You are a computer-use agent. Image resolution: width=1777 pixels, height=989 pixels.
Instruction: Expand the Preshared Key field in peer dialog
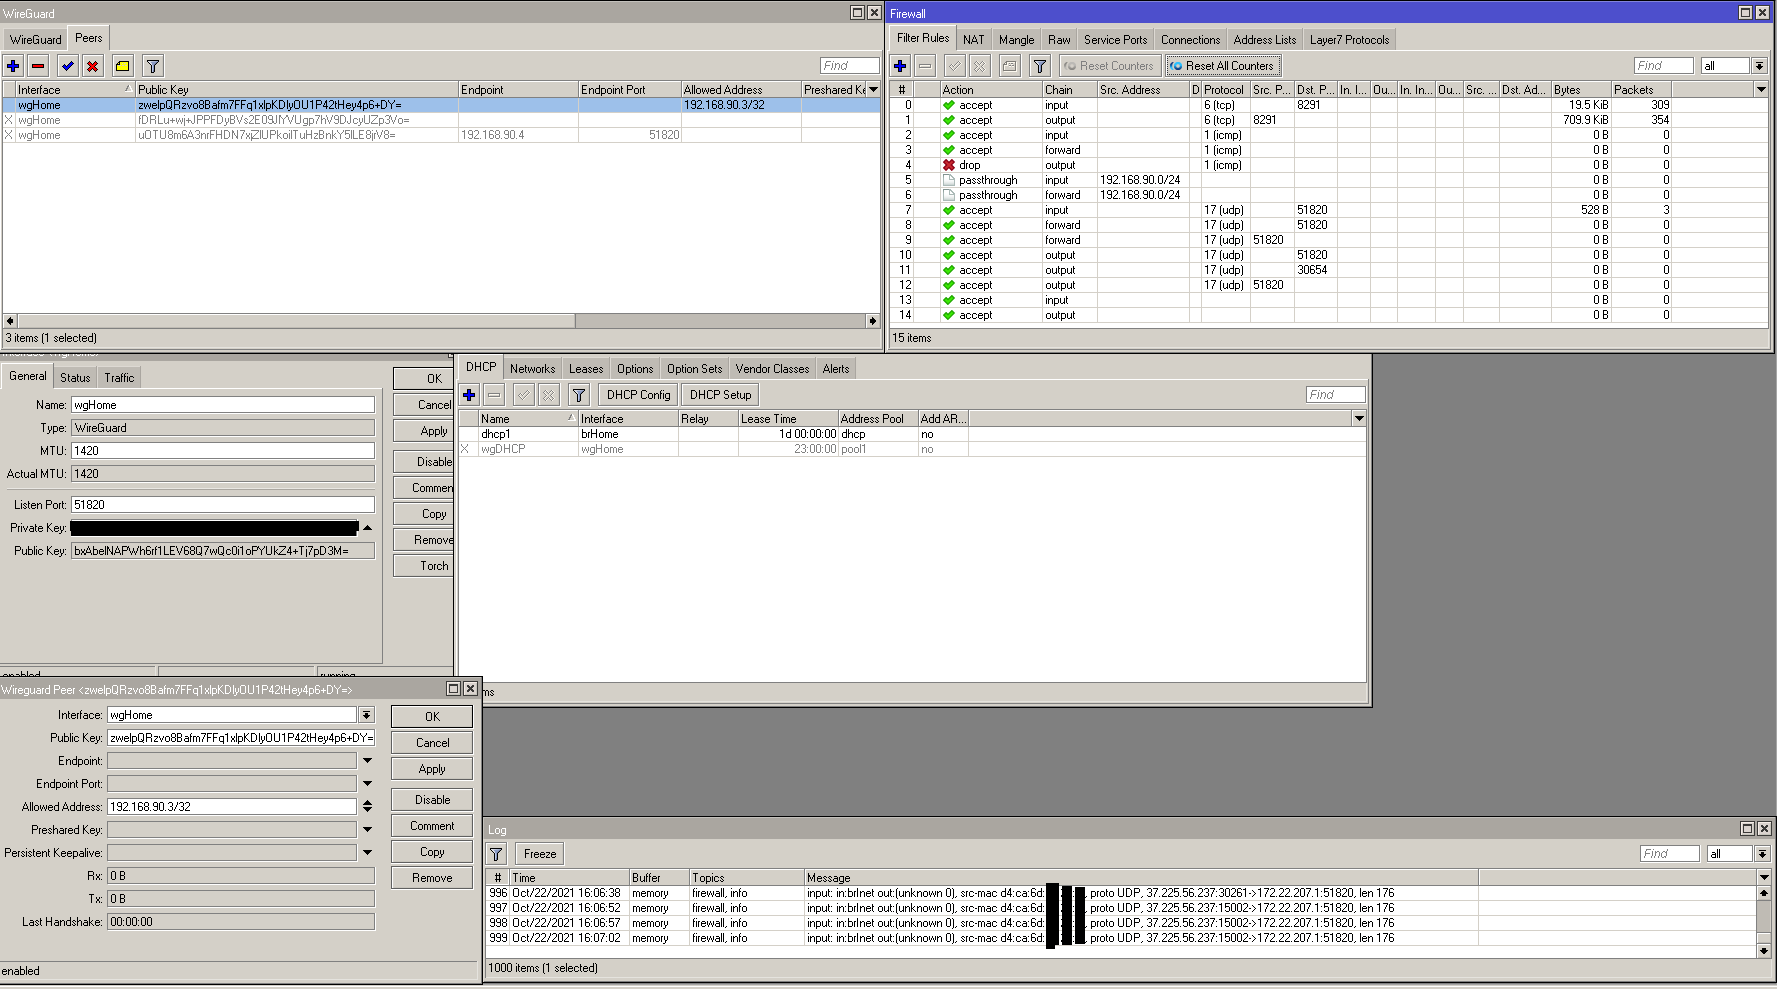click(367, 830)
